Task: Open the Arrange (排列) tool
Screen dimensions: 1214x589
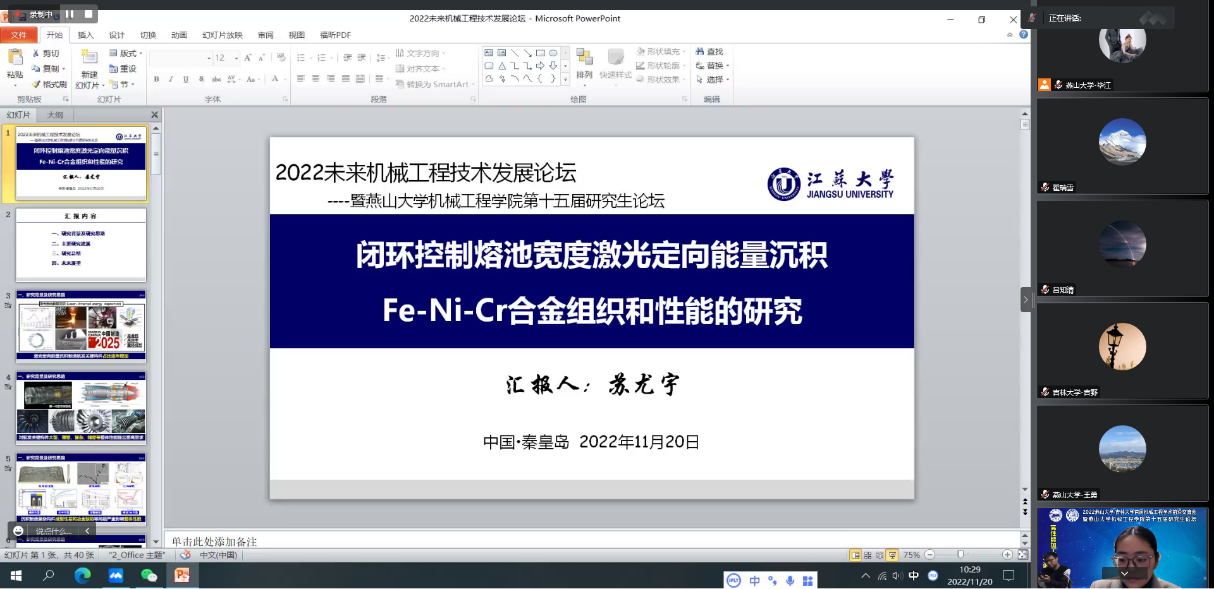Action: (x=584, y=64)
